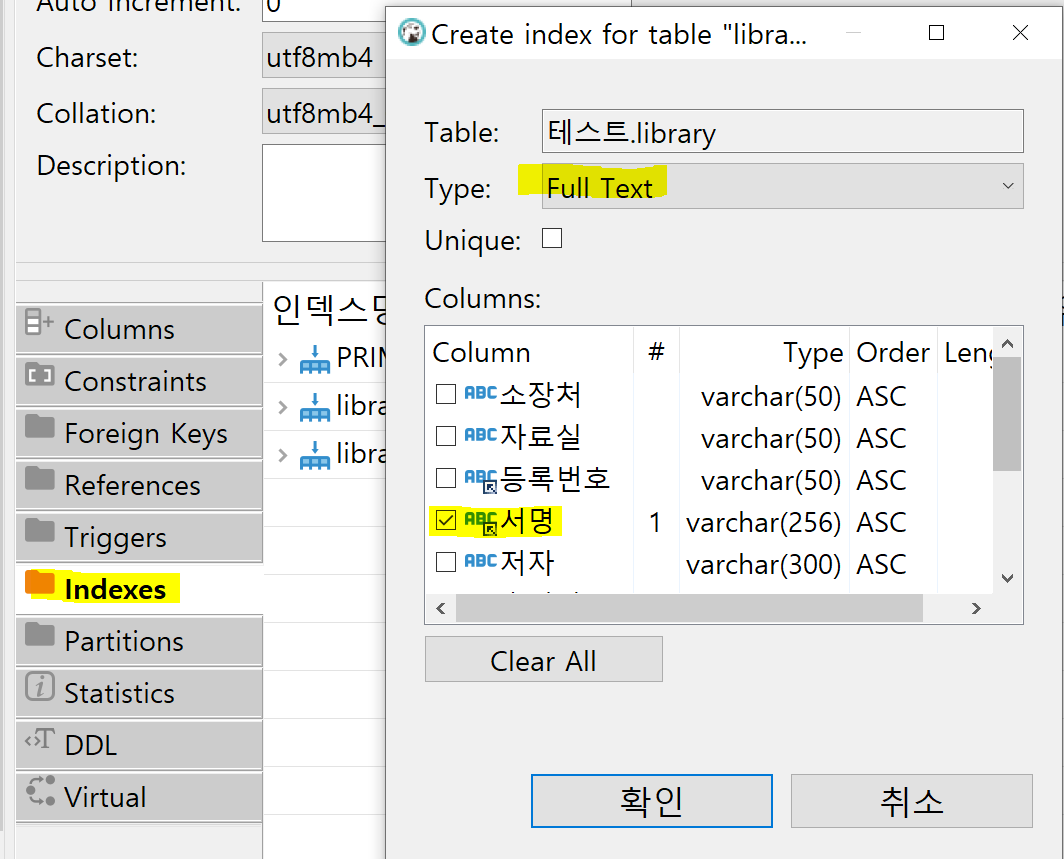
Task: Enable the Unique checkbox
Action: 552,238
